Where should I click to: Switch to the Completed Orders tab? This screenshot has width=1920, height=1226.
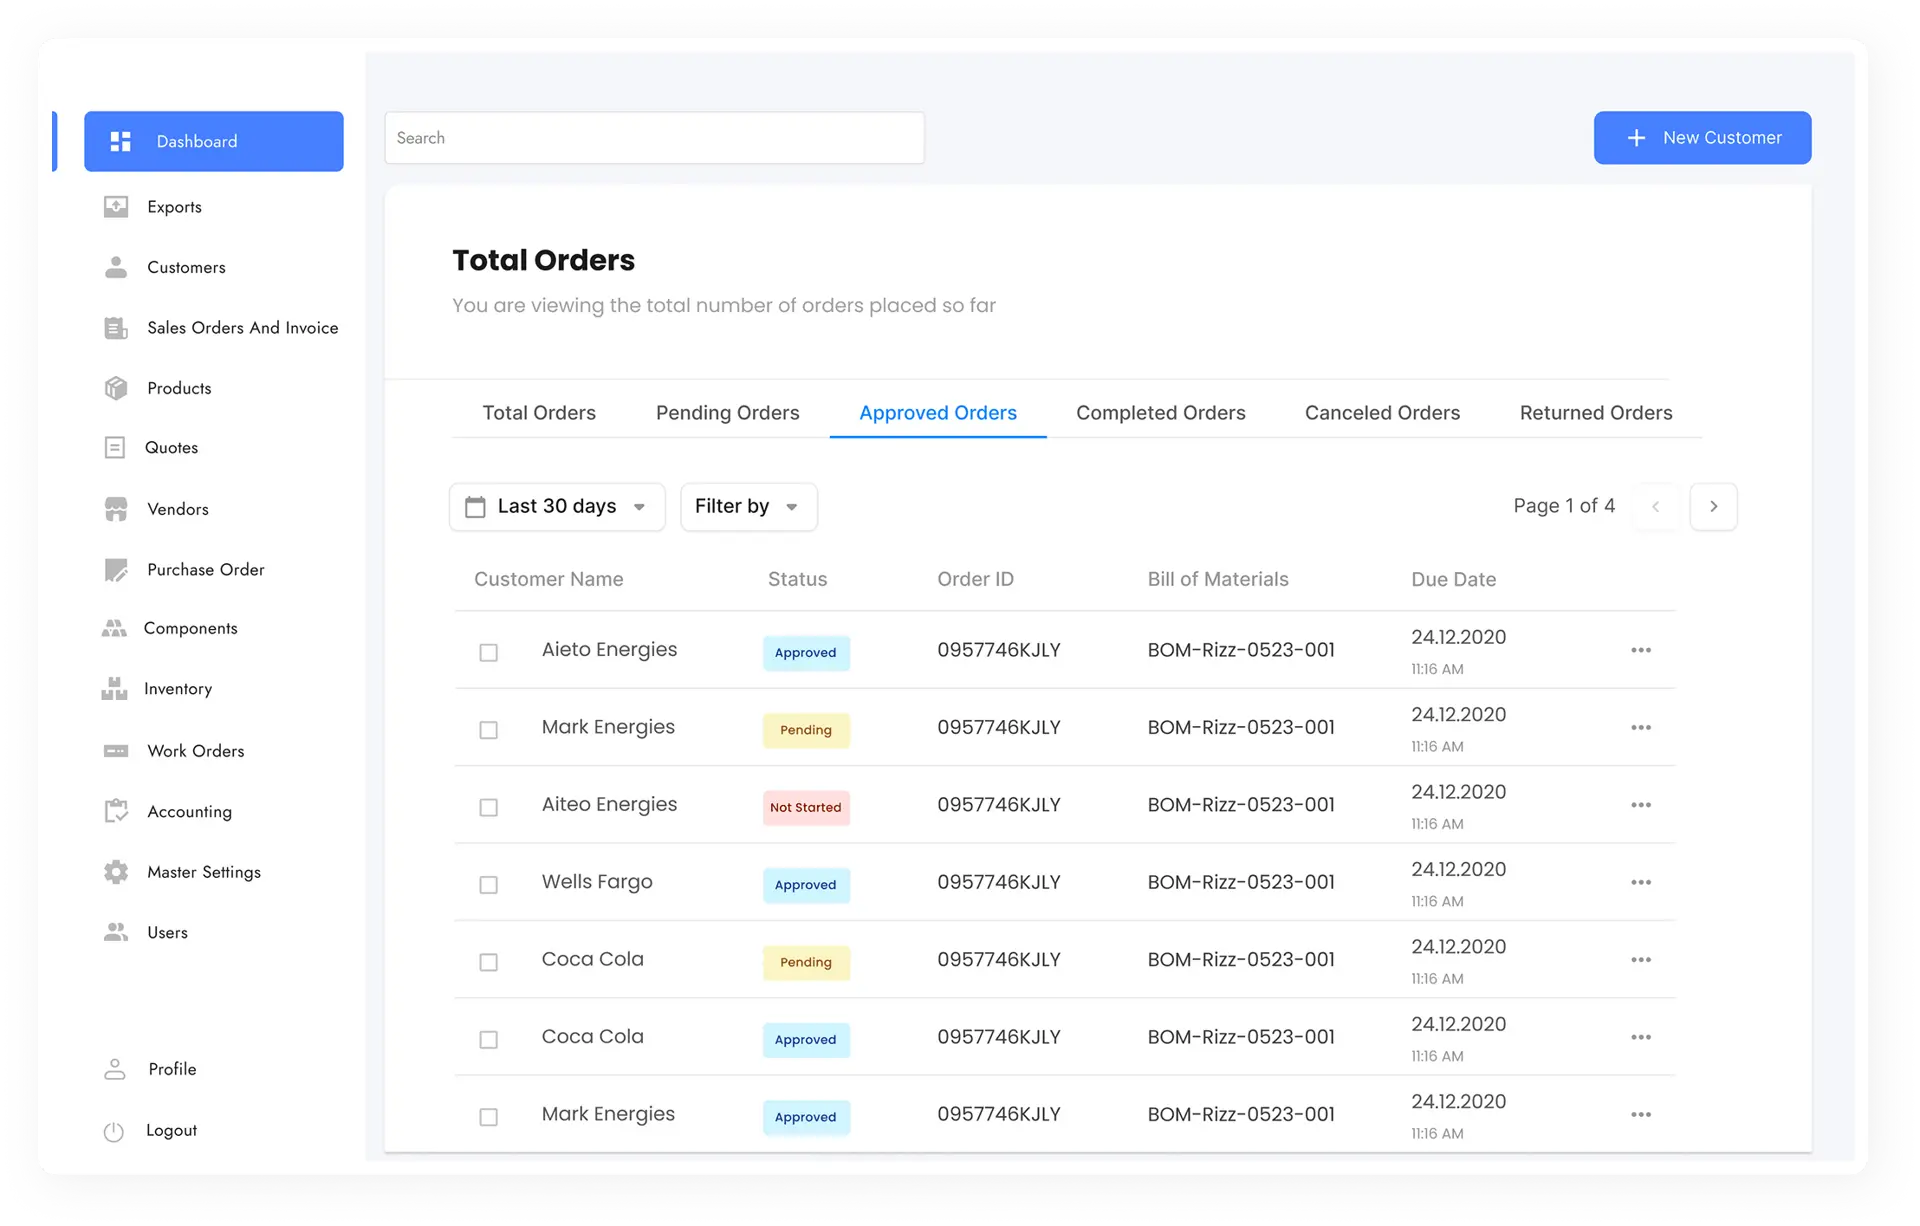coord(1160,412)
